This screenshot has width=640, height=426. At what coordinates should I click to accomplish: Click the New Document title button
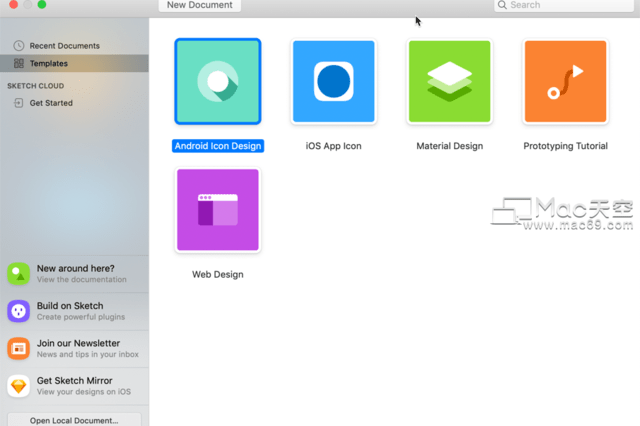click(200, 5)
